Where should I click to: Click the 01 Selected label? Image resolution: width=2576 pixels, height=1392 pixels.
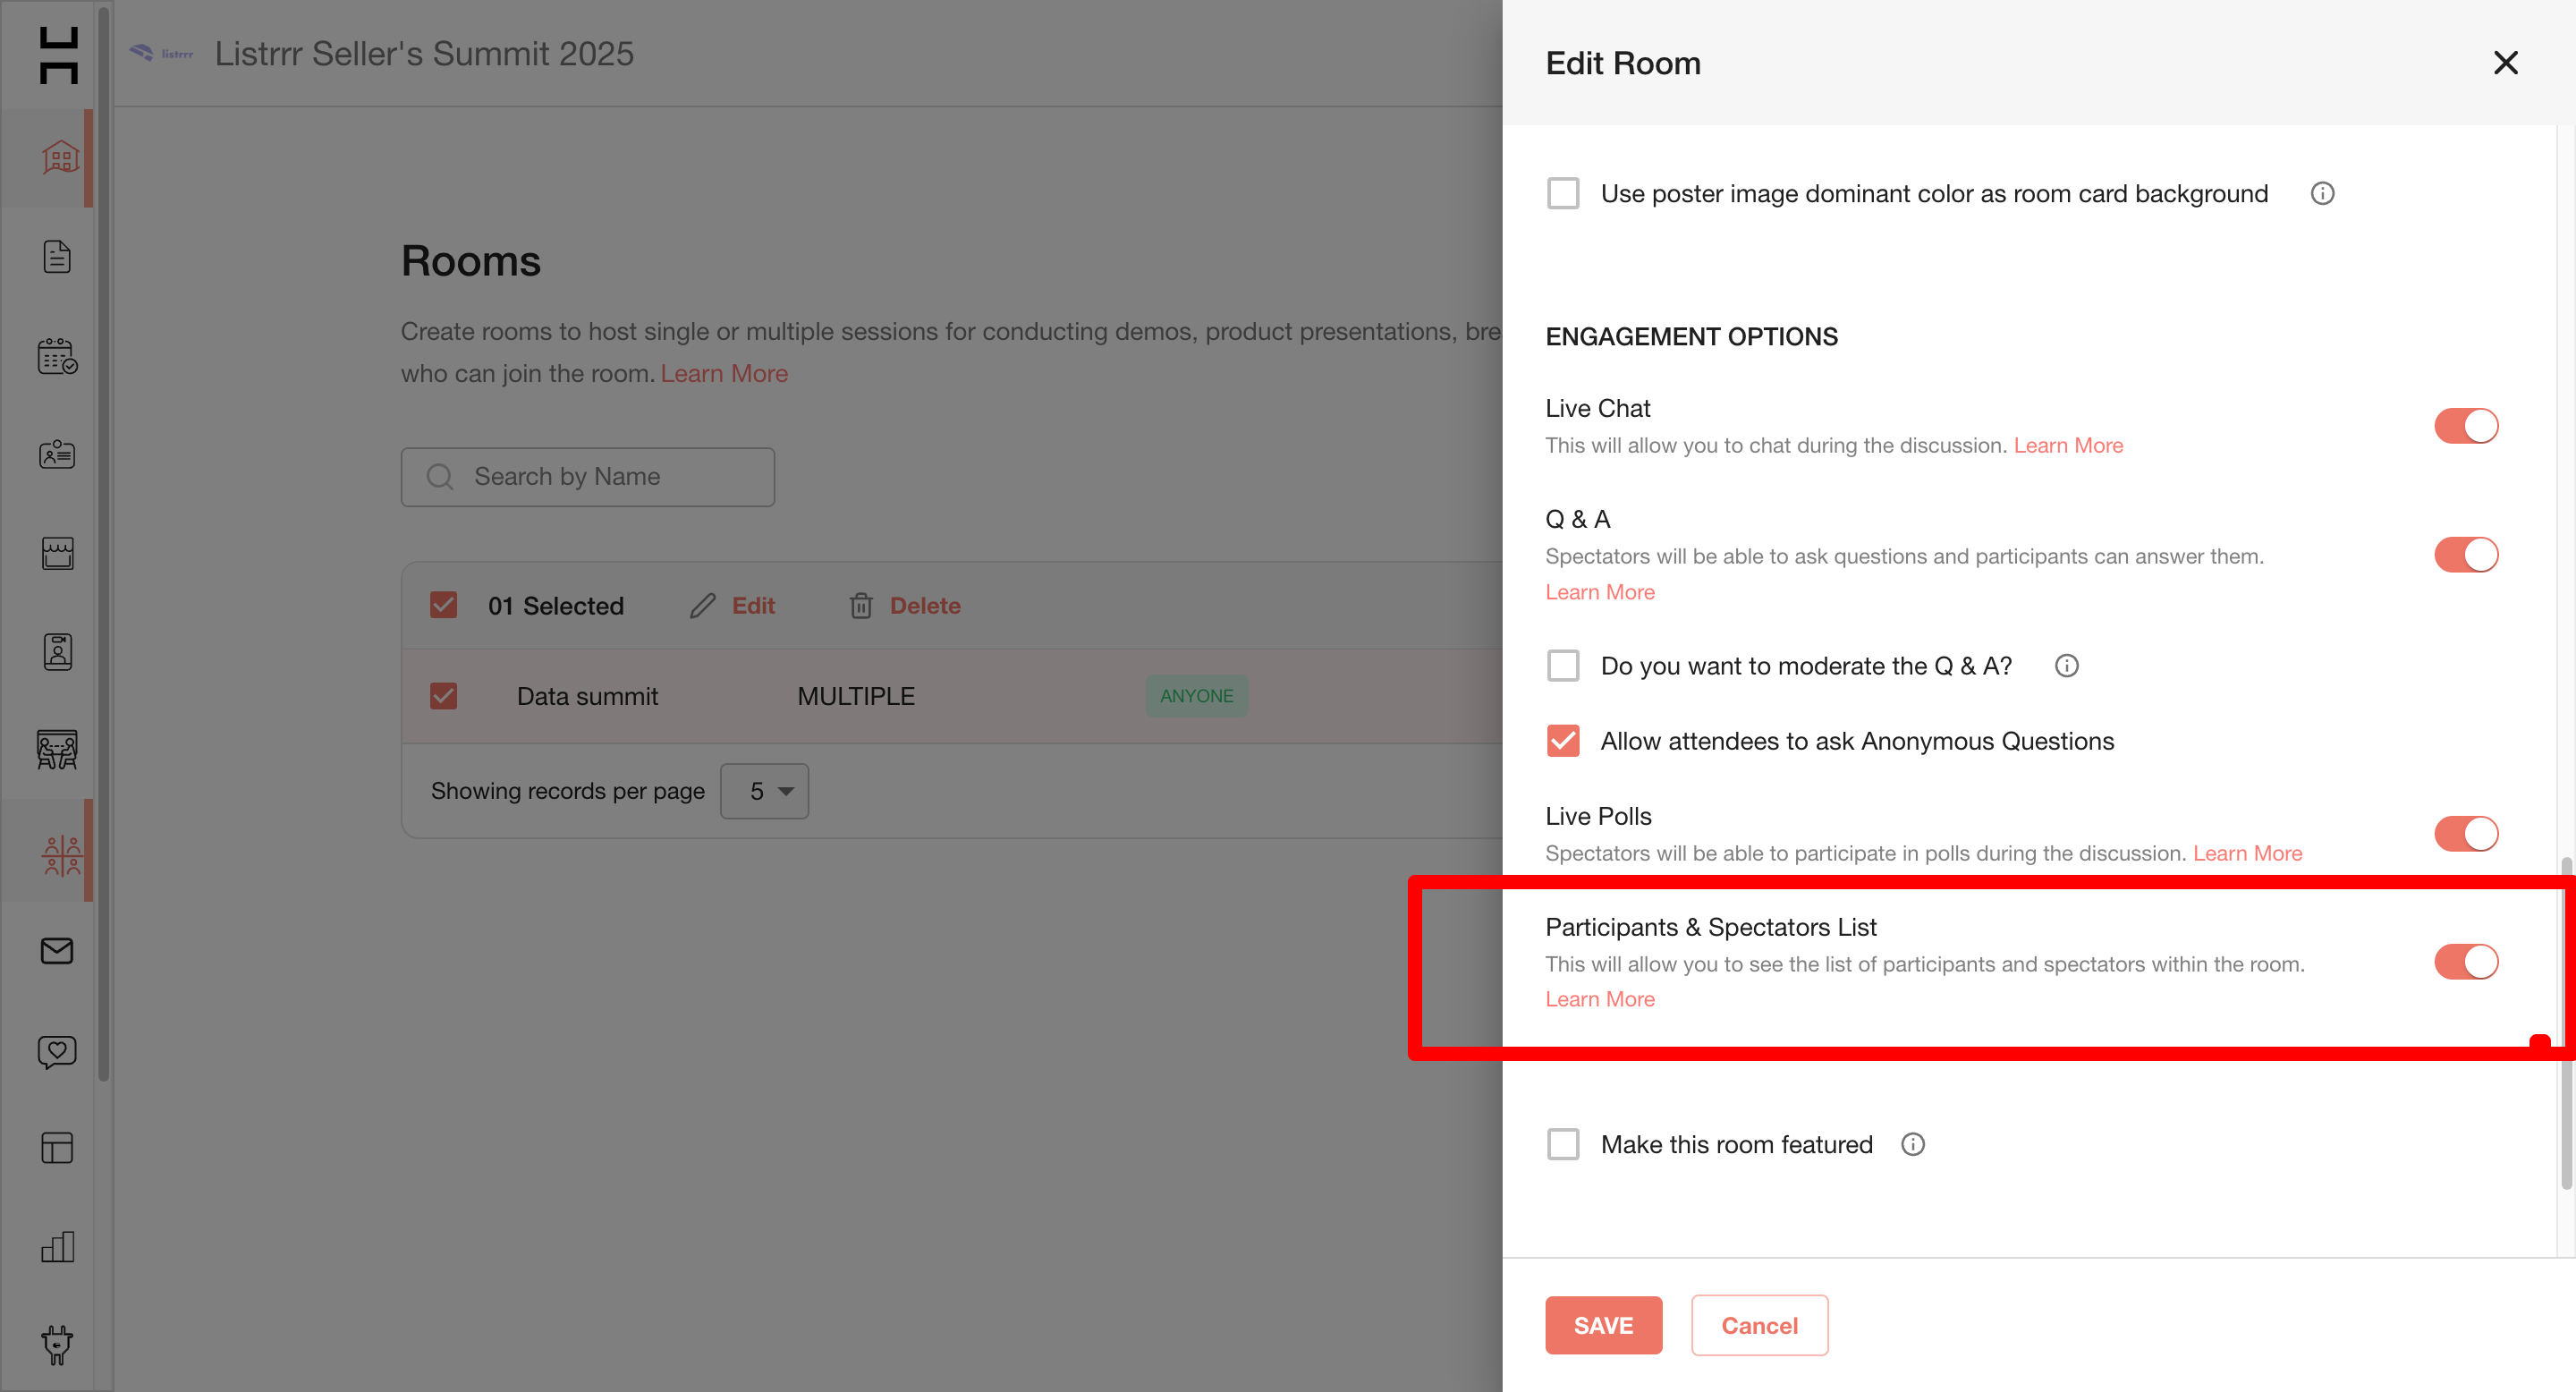pyautogui.click(x=556, y=606)
